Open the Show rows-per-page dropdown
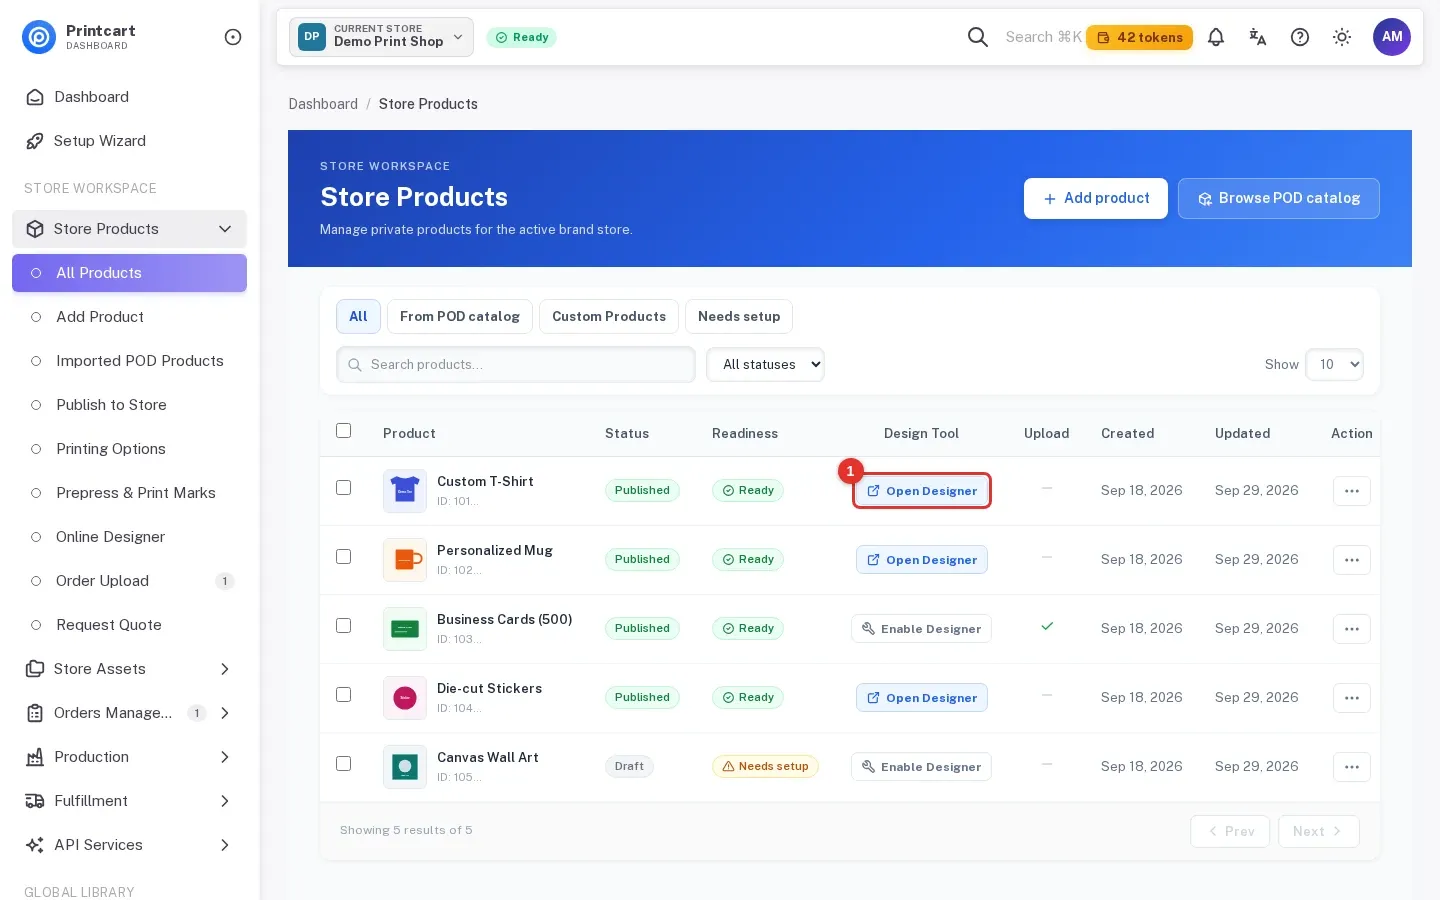Viewport: 1440px width, 900px height. pyautogui.click(x=1334, y=365)
